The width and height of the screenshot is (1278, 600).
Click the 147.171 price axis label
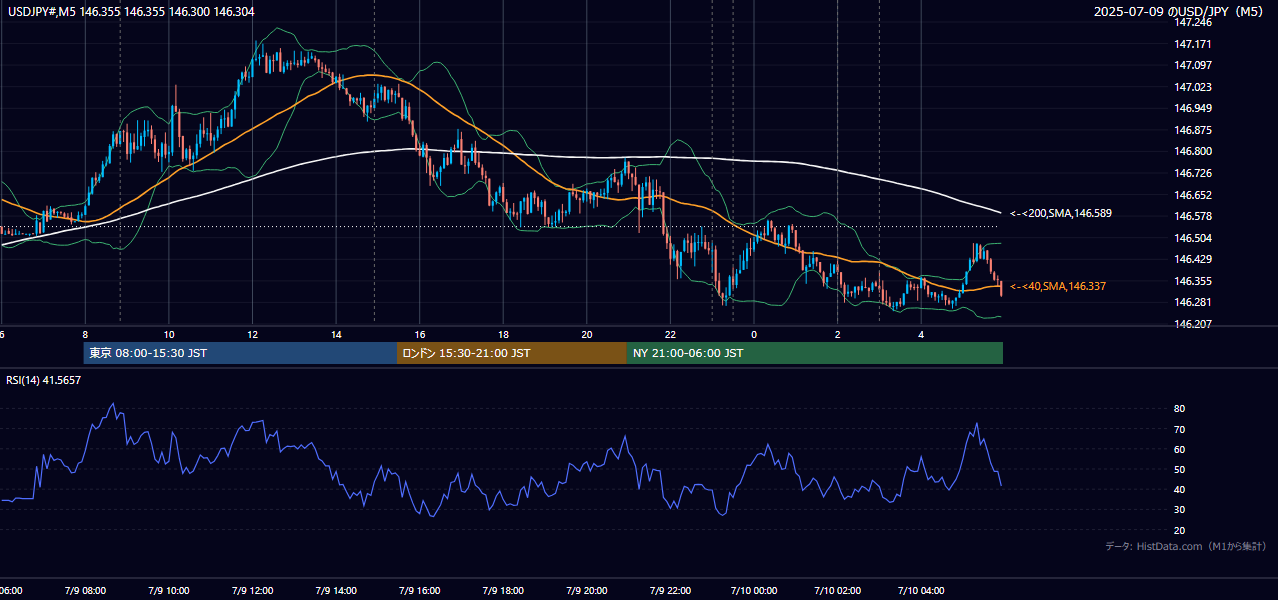click(x=1193, y=44)
